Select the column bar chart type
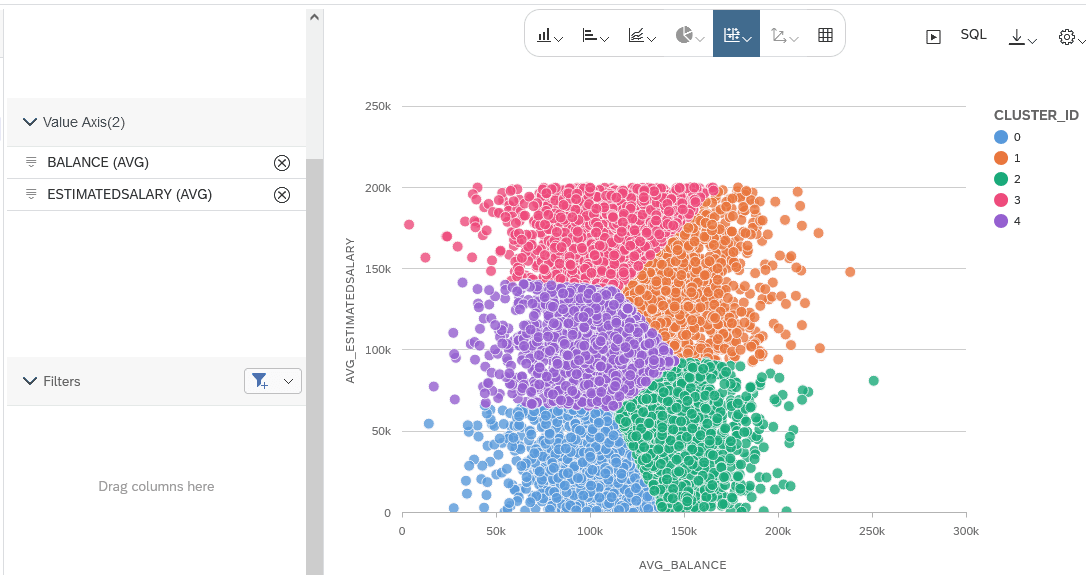The image size is (1086, 575). click(544, 35)
